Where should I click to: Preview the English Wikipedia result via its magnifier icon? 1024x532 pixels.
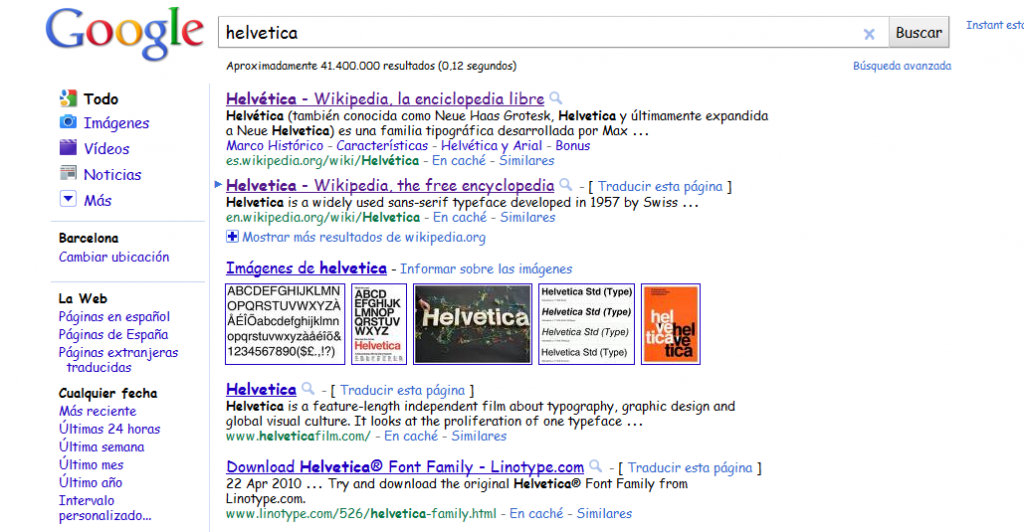[566, 185]
